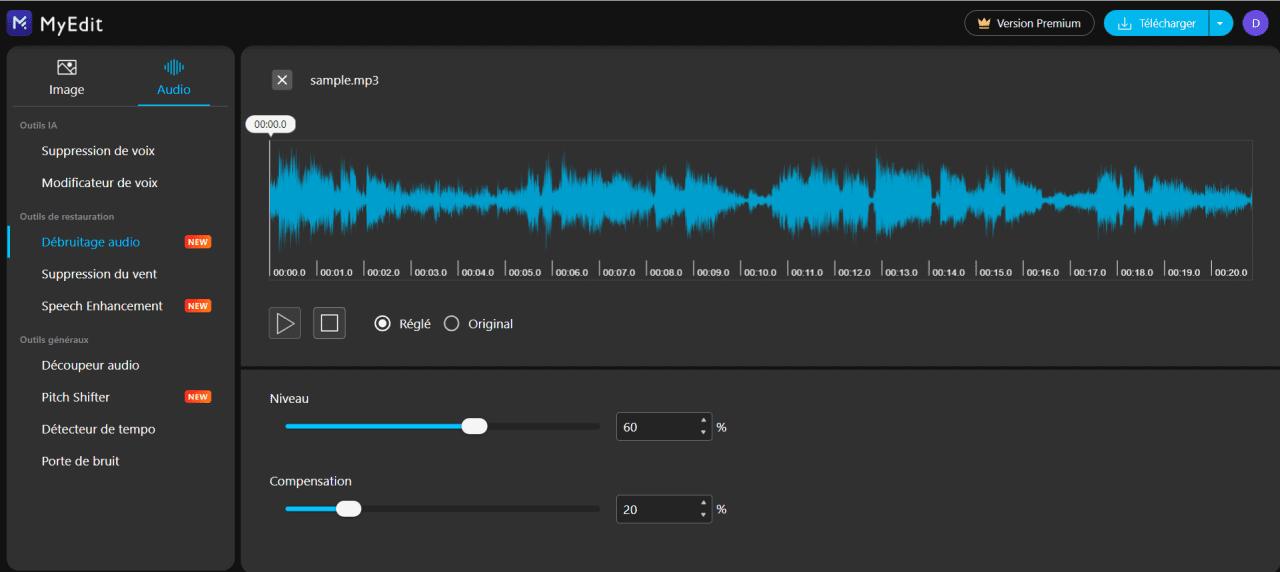Viewport: 1280px width, 572px height.
Task: Click the Outils généraux section heading
Action: [x=54, y=340]
